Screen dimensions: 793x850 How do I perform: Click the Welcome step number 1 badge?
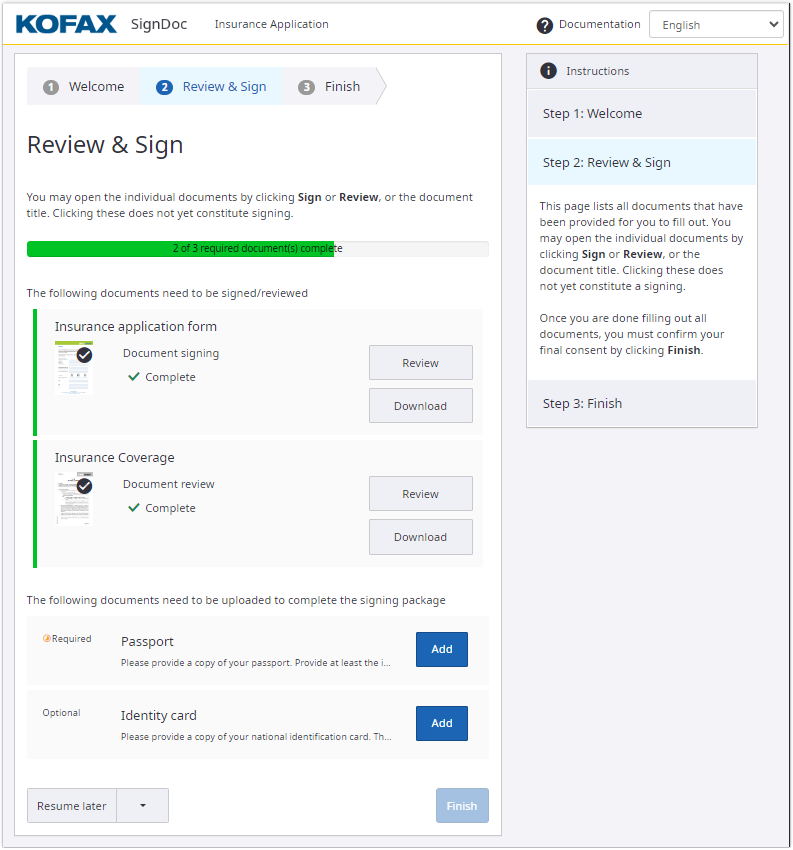tap(51, 87)
